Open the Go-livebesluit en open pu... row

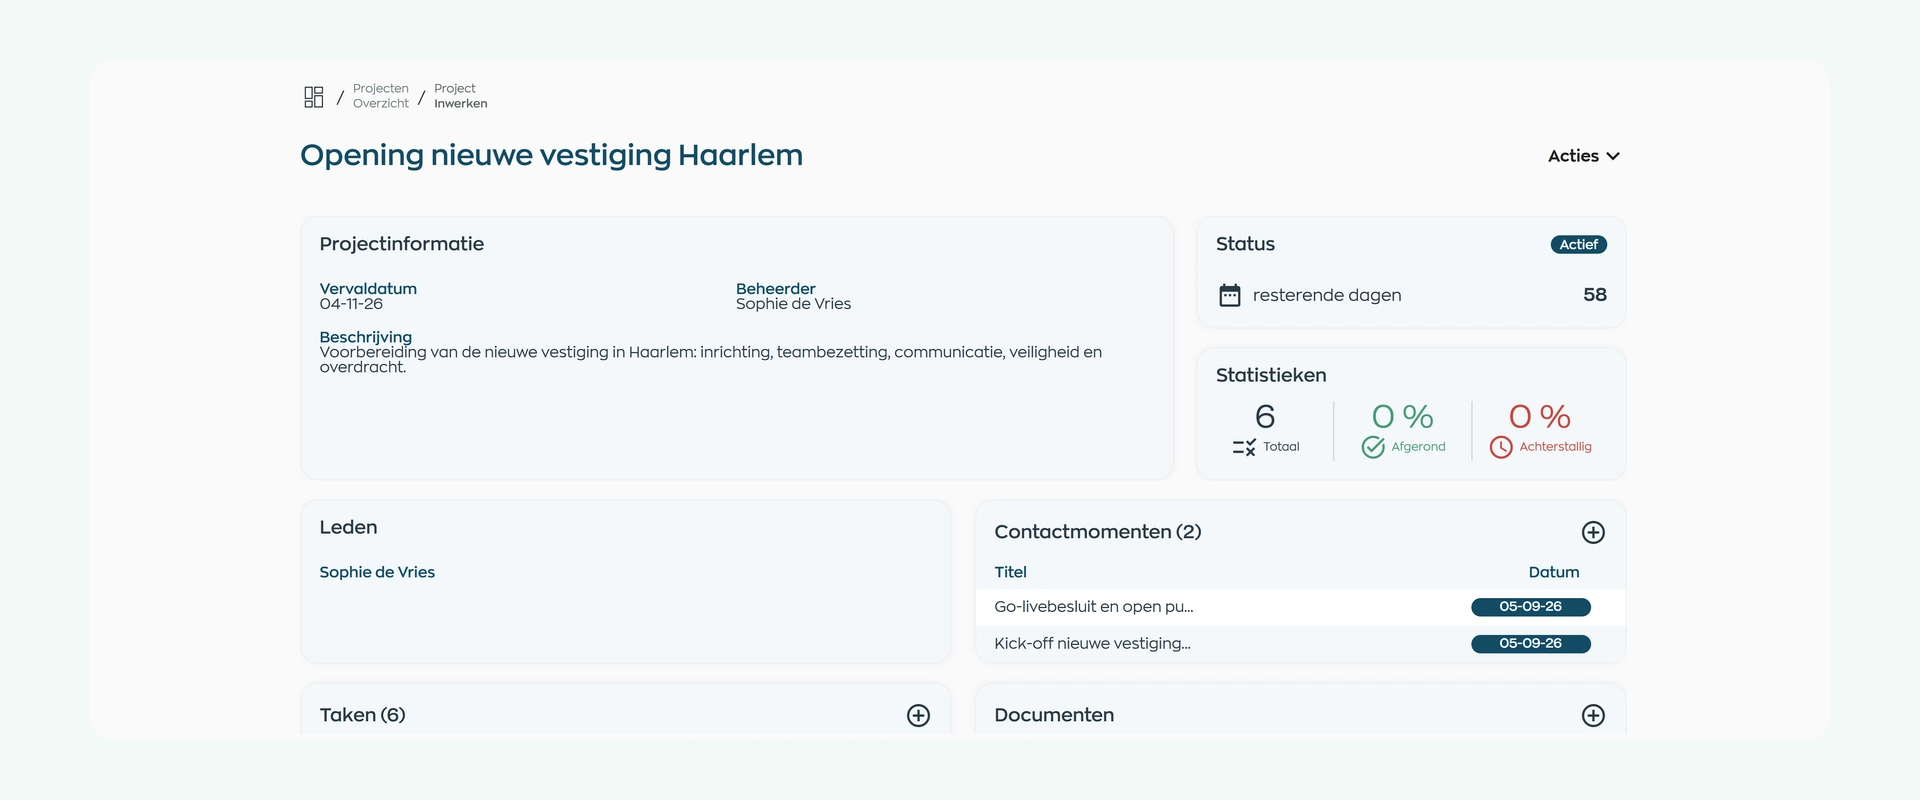(1300, 607)
